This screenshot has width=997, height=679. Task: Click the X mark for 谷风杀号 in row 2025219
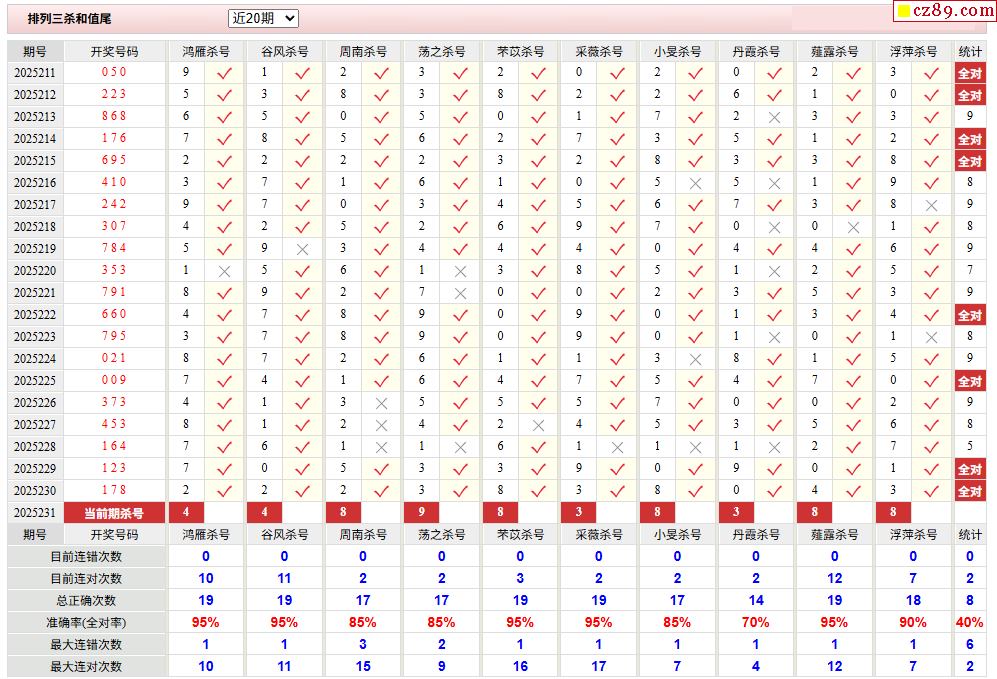pyautogui.click(x=302, y=249)
